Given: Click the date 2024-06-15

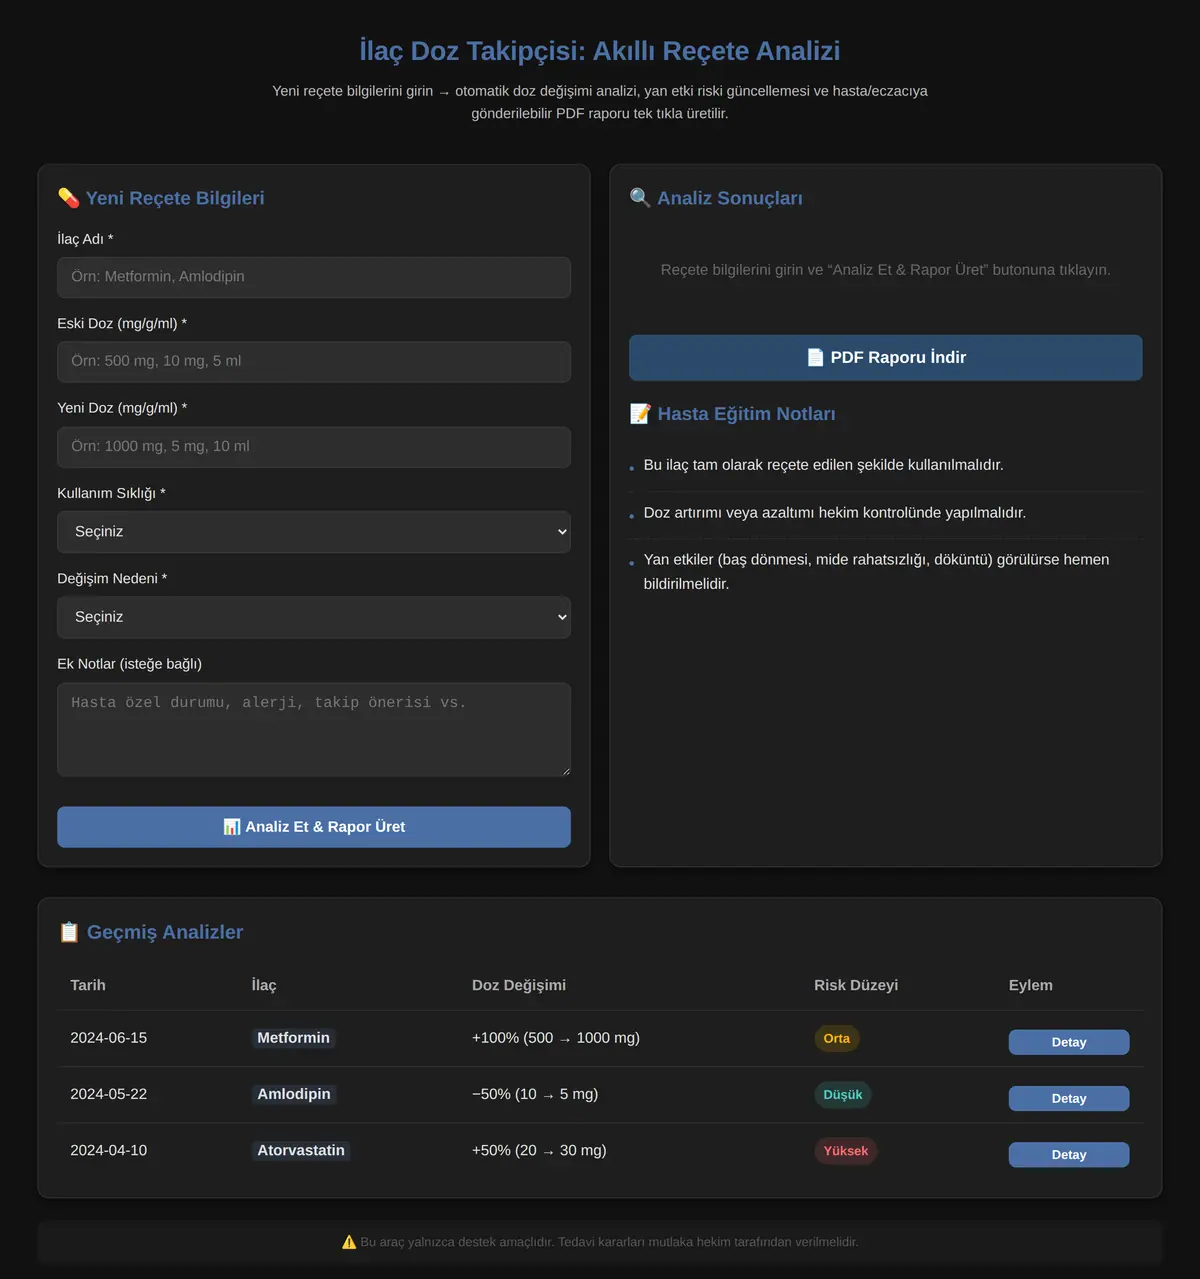Looking at the screenshot, I should tap(109, 1038).
